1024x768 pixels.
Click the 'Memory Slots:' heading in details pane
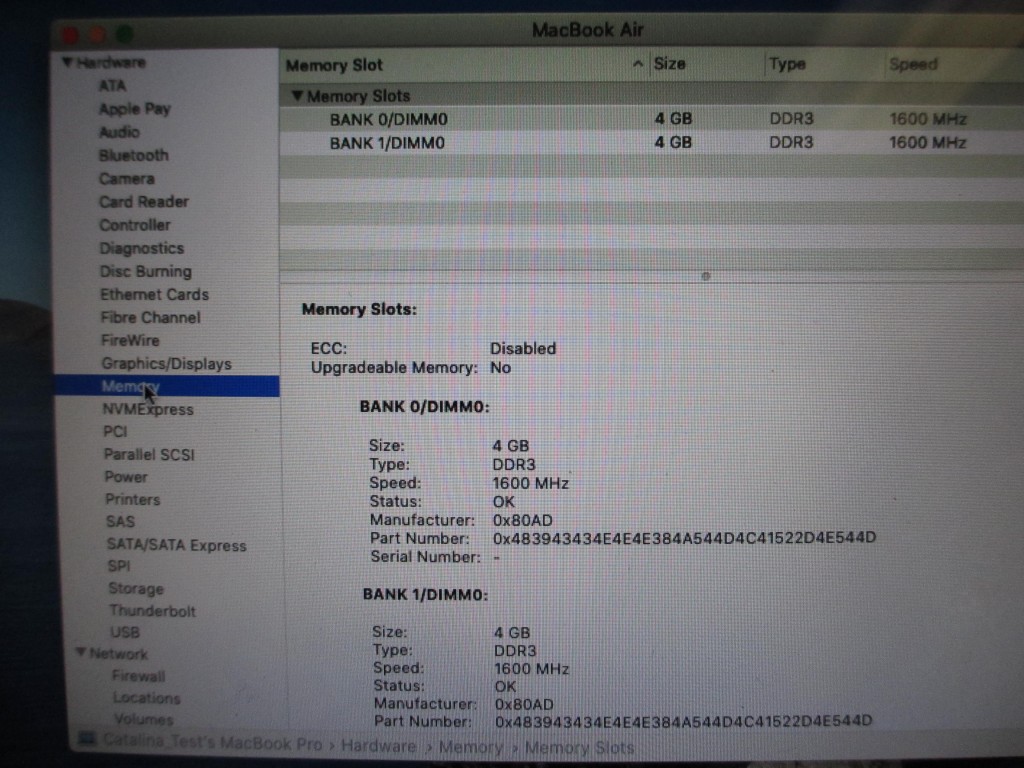click(x=359, y=309)
